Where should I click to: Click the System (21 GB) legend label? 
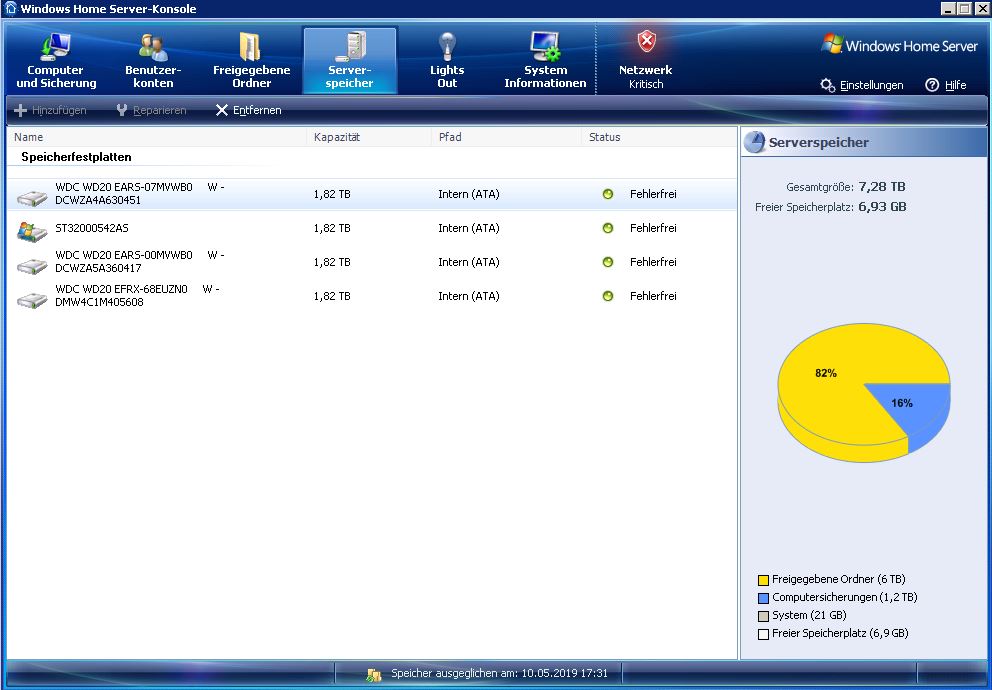(x=809, y=615)
